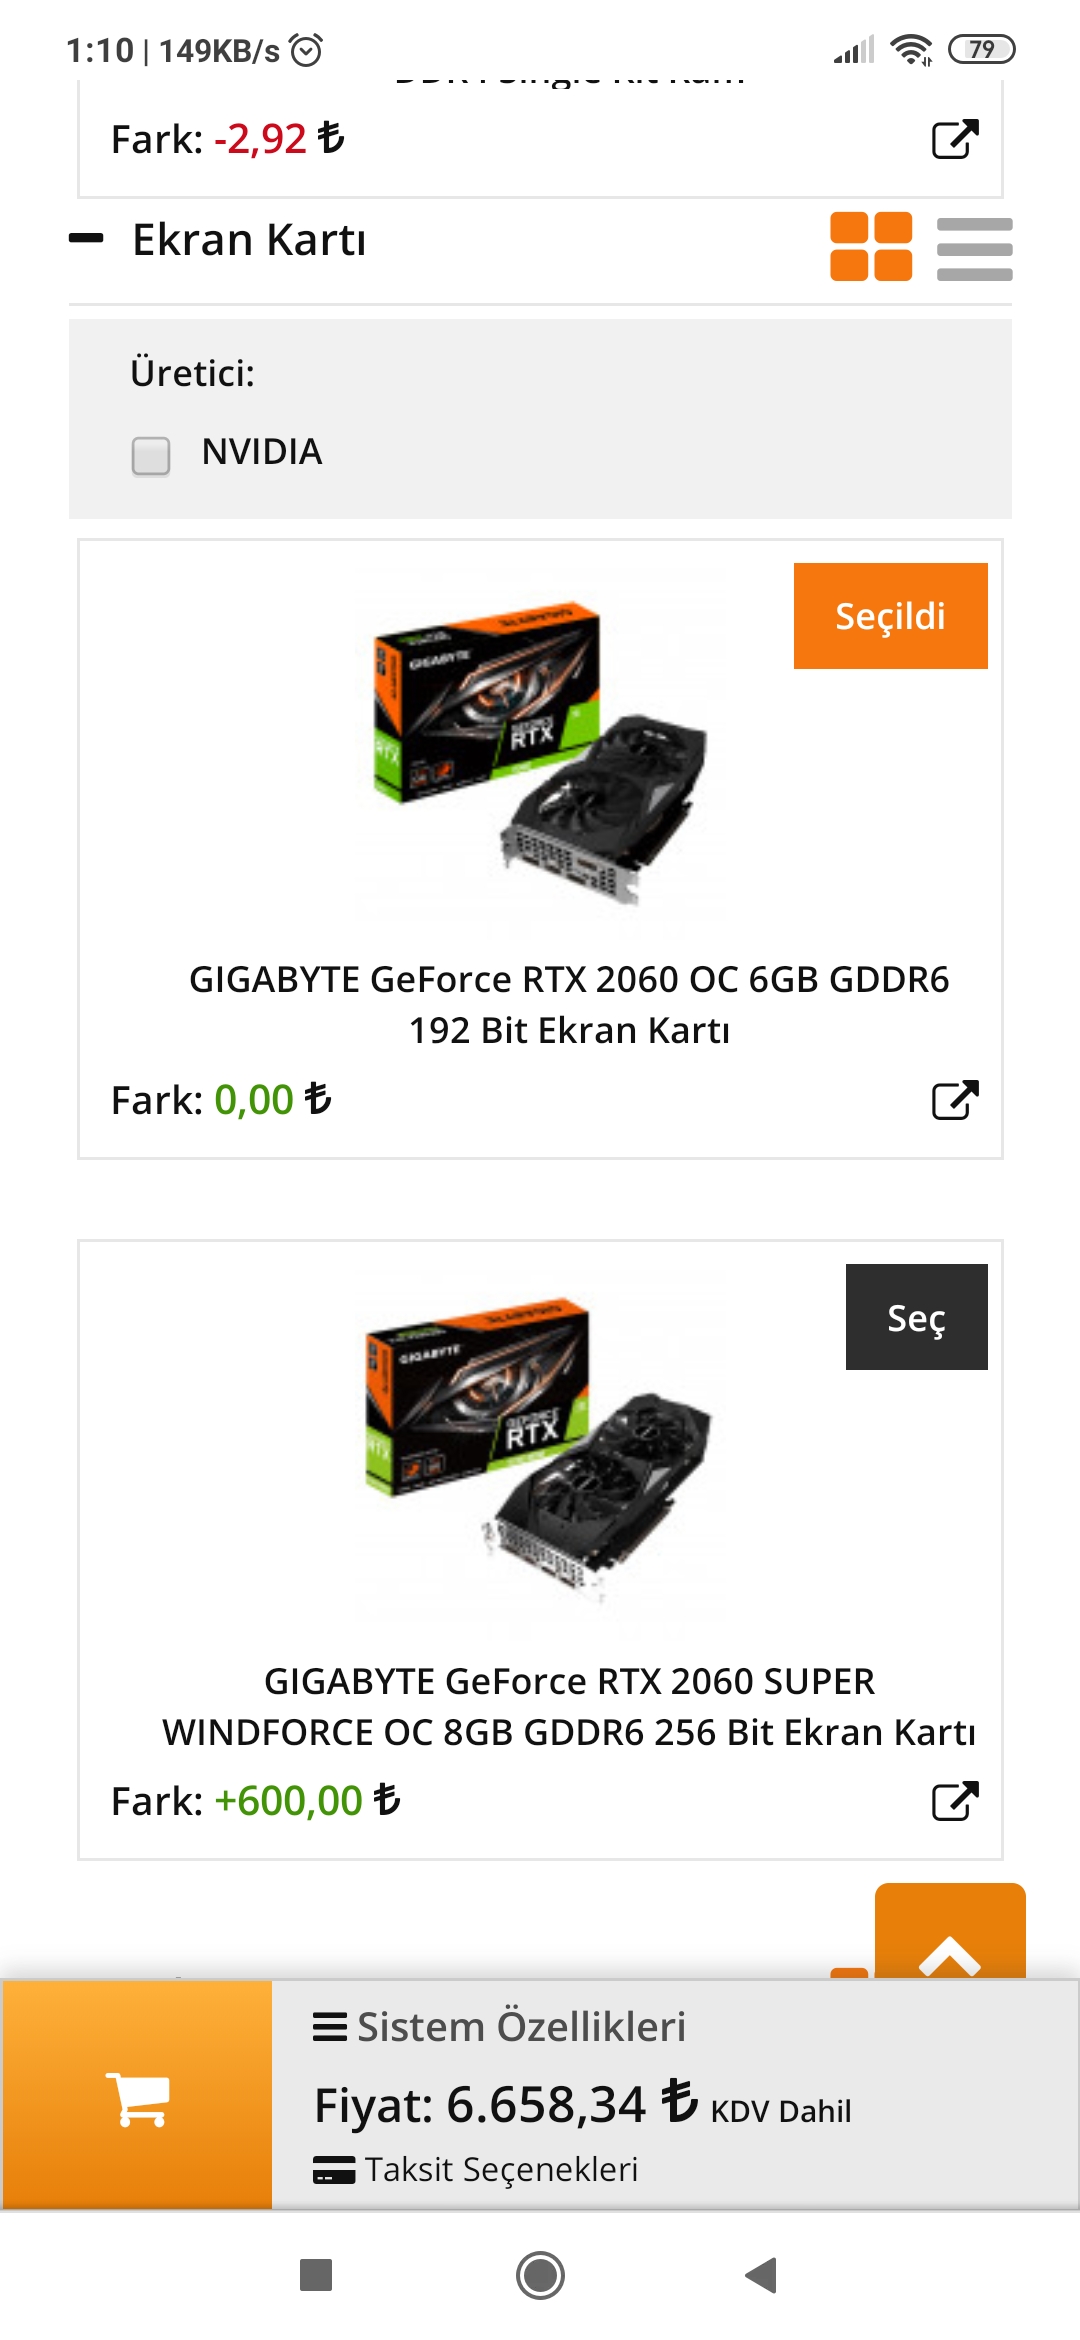Open GIGABYTE RTX 2060 SUPER WINDFORCE title
This screenshot has height=2340, width=1080.
point(569,1706)
